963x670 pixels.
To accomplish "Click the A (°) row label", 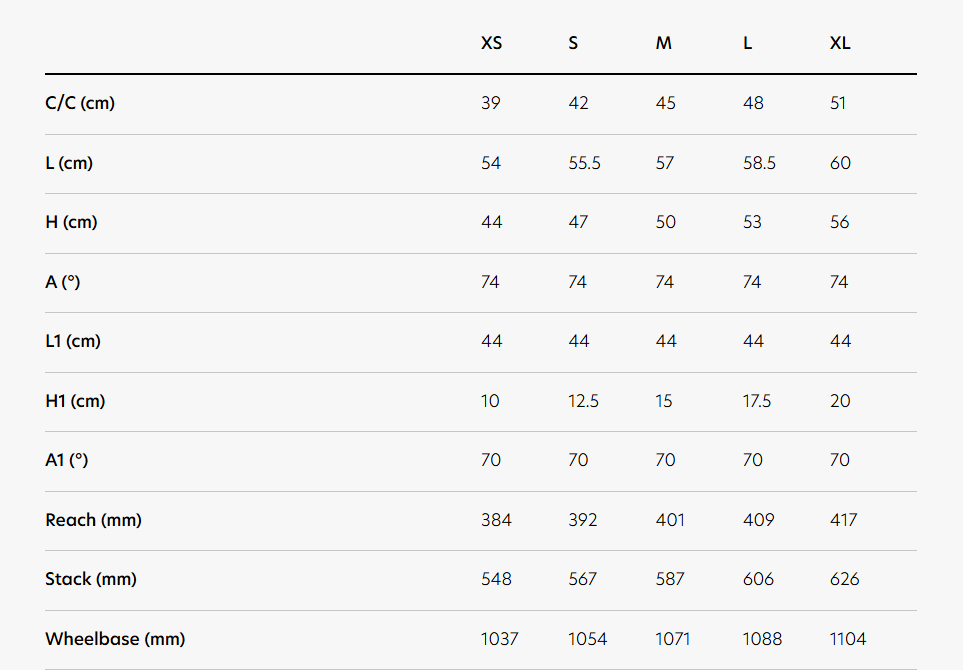I will (x=63, y=282).
